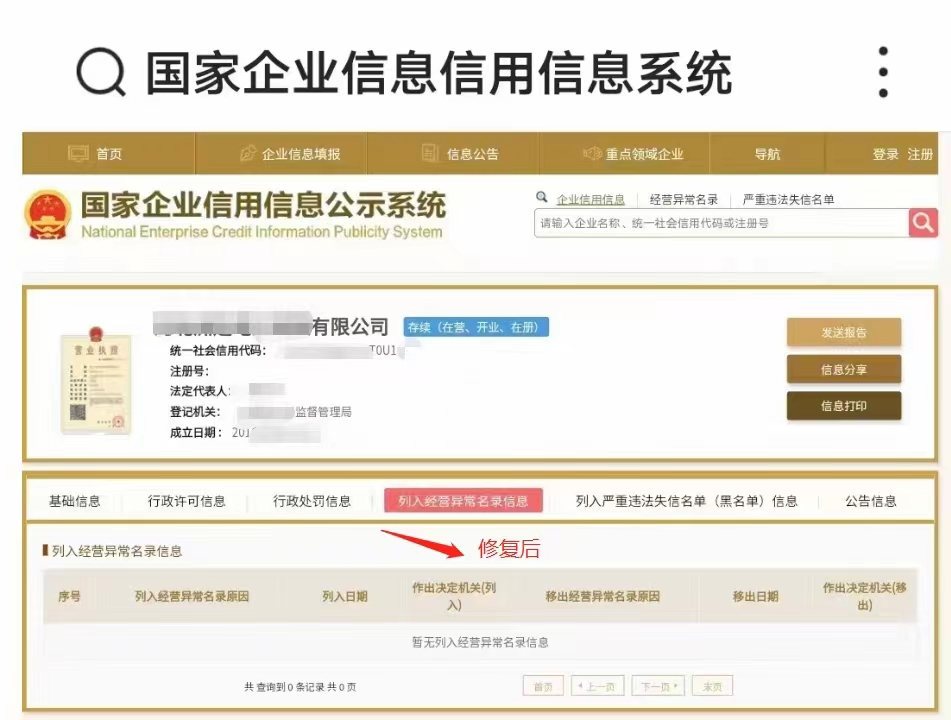Click the 首页 pagination button
Viewport: 951px width, 720px height.
coord(543,686)
